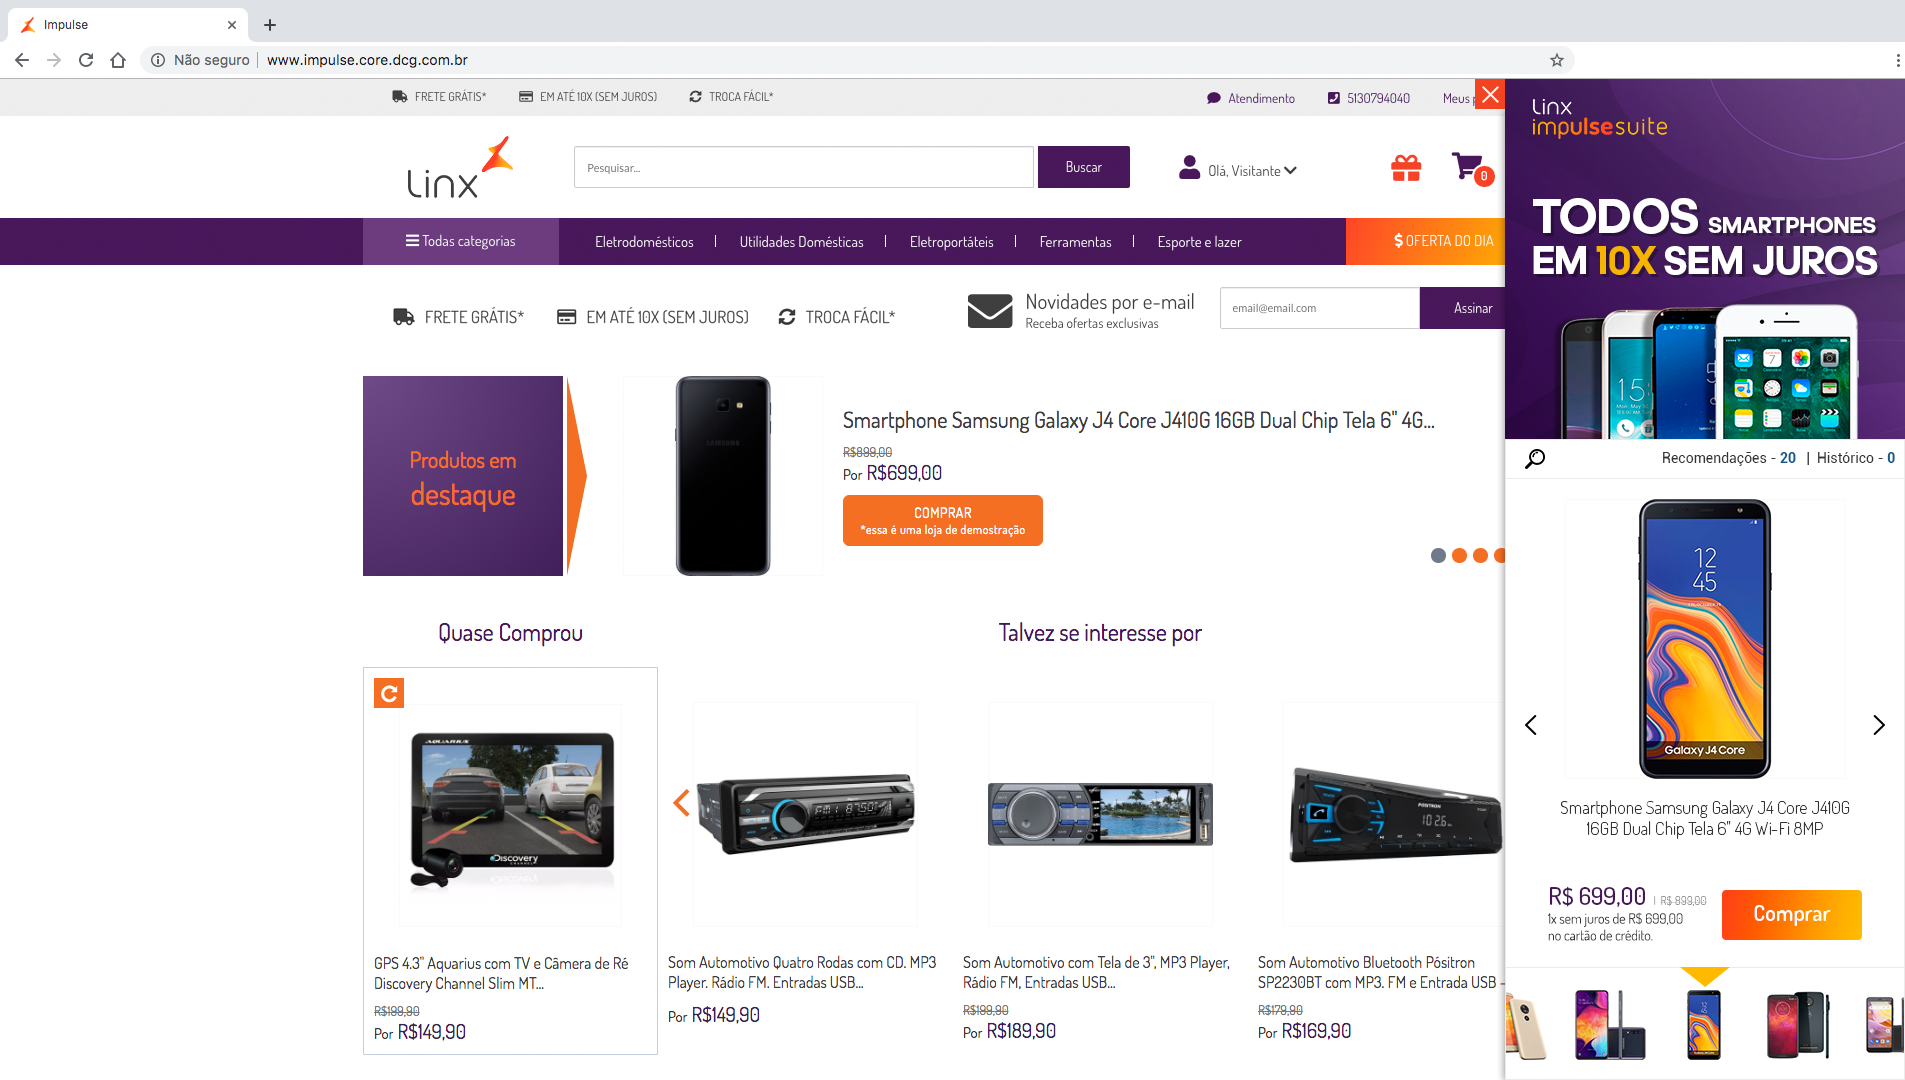1905x1080 pixels.
Task: Click Troca Fácil refresh icon in benefits row
Action: (x=787, y=317)
